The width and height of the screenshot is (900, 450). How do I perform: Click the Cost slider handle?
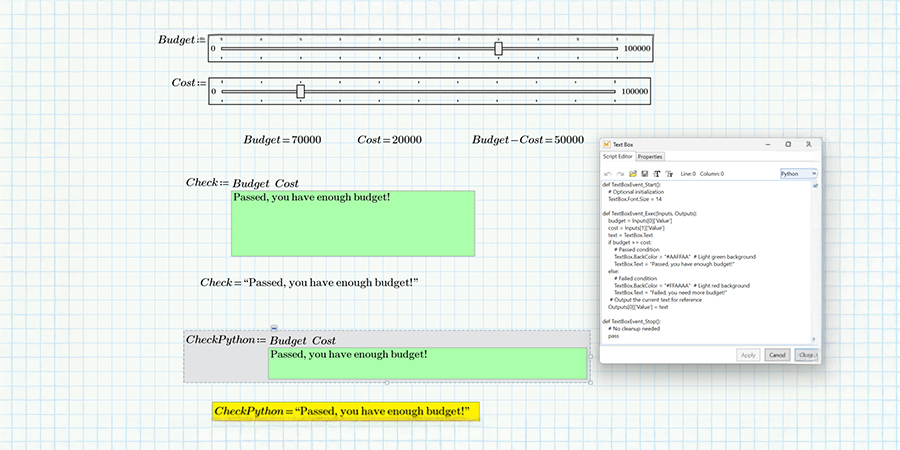click(x=300, y=91)
